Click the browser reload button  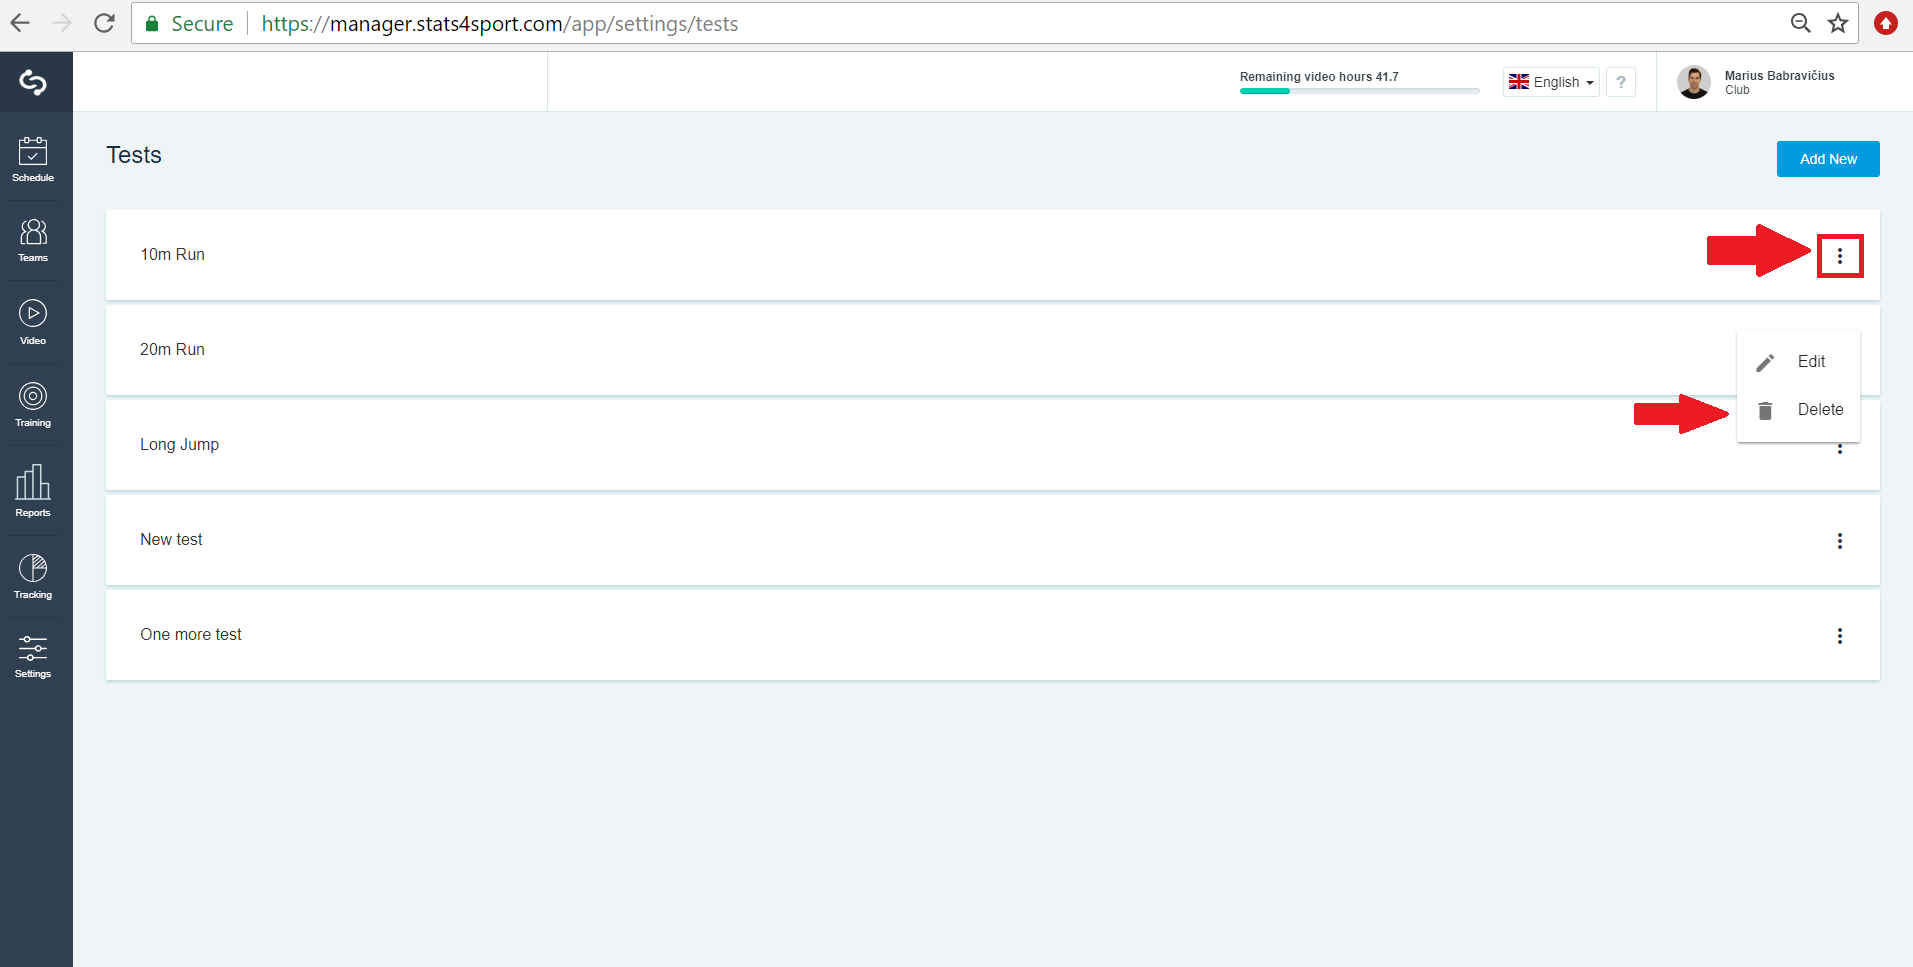coord(104,23)
